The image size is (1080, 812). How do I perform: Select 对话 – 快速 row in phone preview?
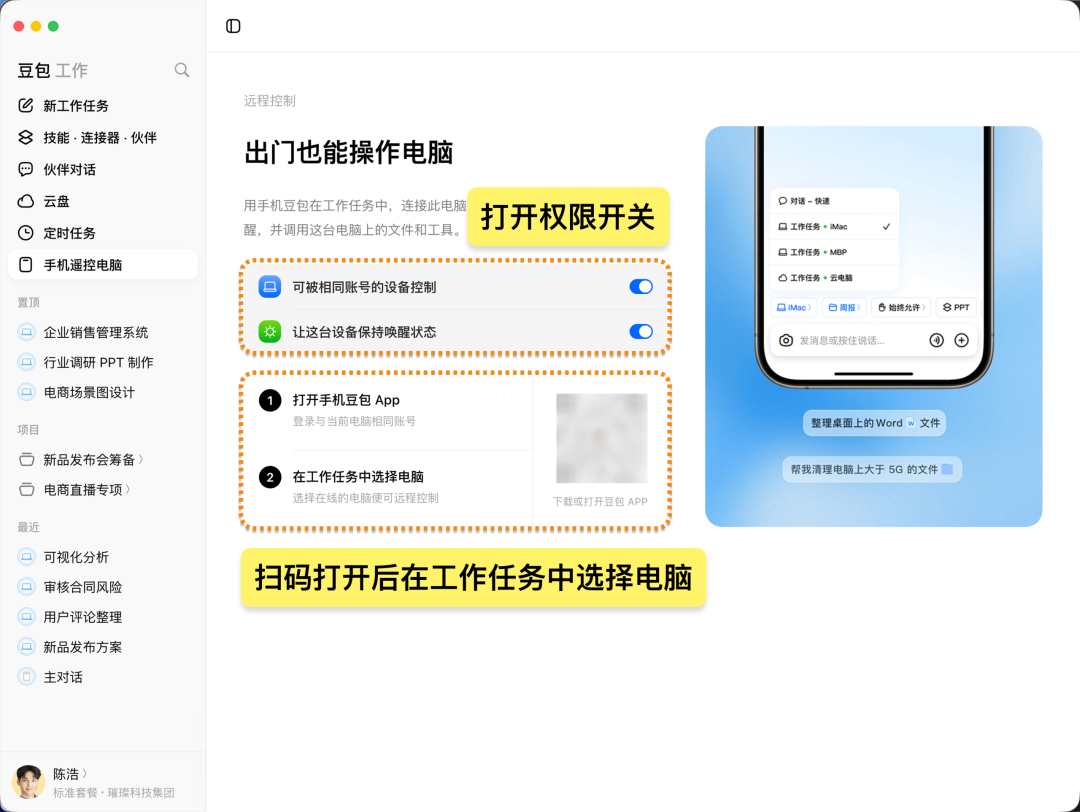pyautogui.click(x=834, y=201)
